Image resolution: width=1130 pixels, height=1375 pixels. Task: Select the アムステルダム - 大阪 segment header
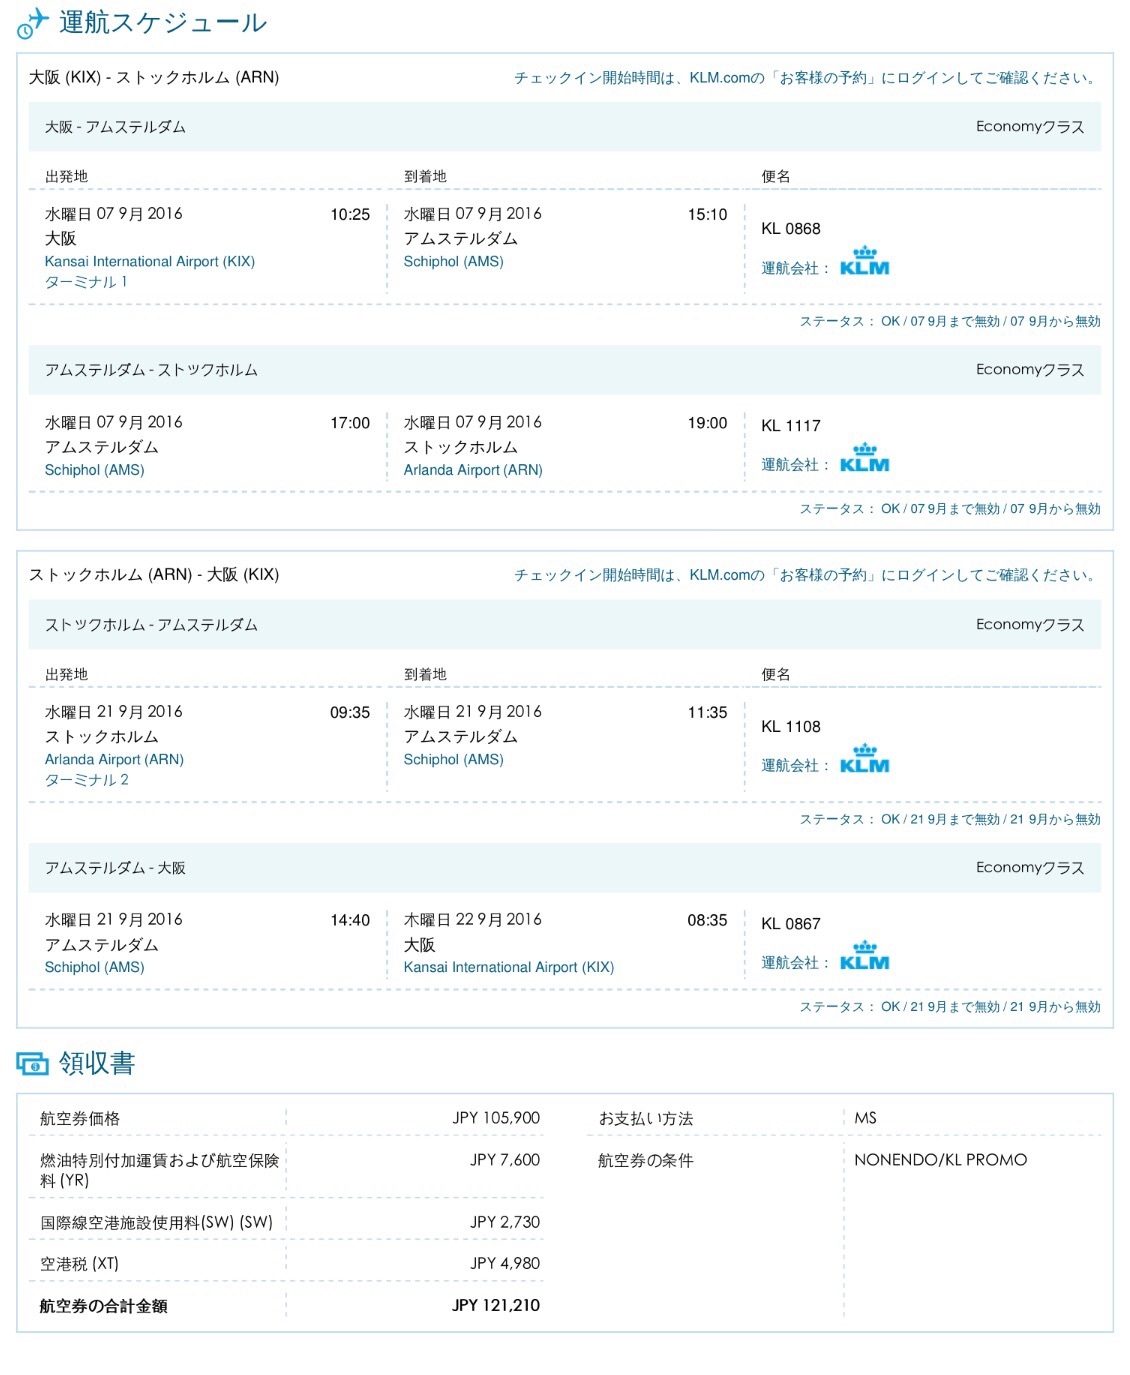click(565, 868)
